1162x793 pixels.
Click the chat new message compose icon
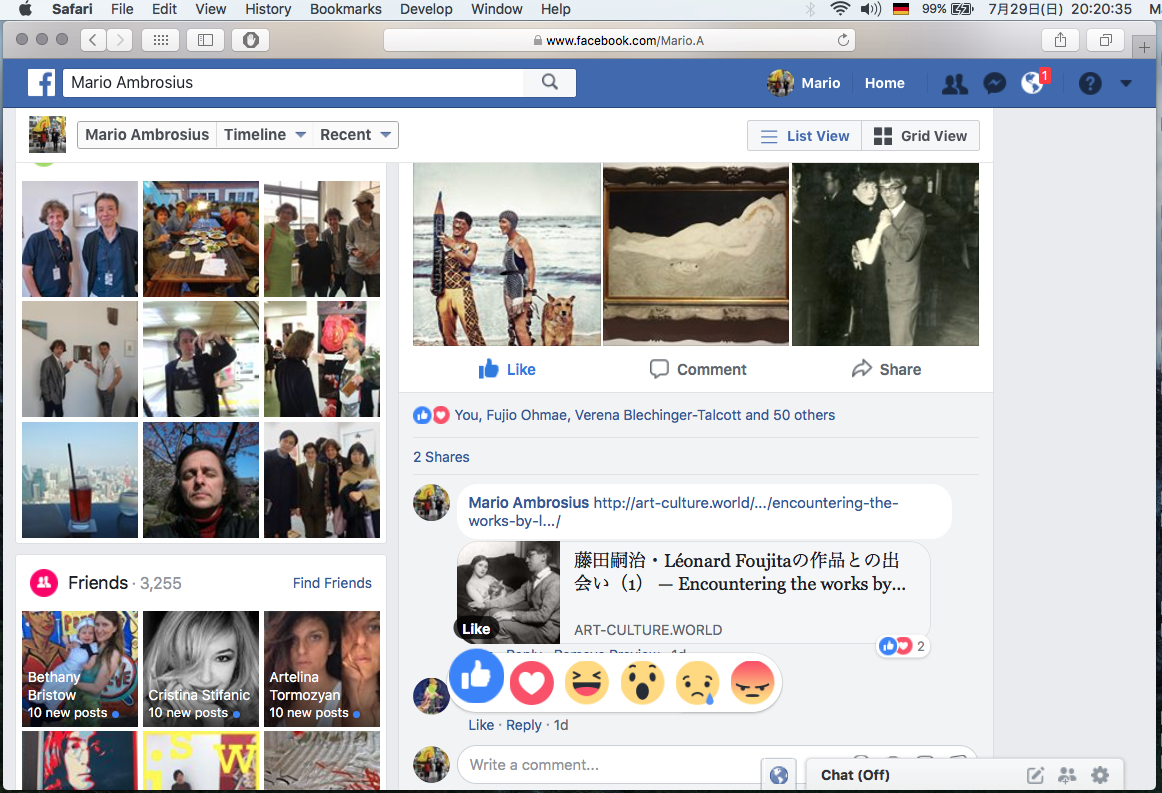[x=1035, y=775]
